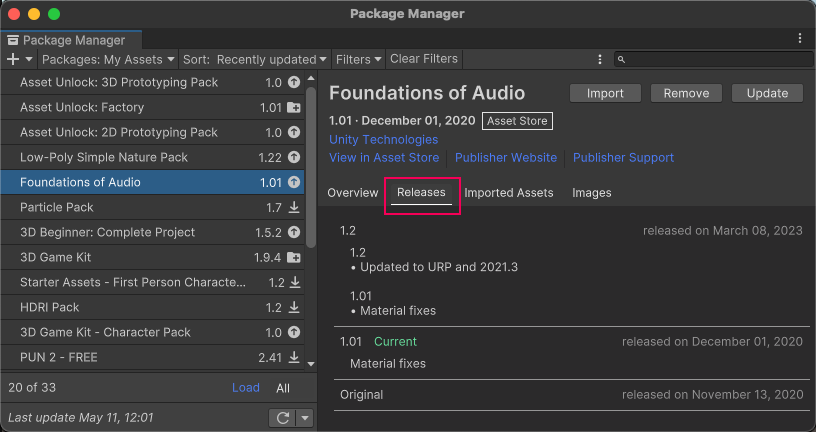Screen dimensions: 816x432
Task: Click update icon for 3D Beginner: Complete Project
Action: 294,232
